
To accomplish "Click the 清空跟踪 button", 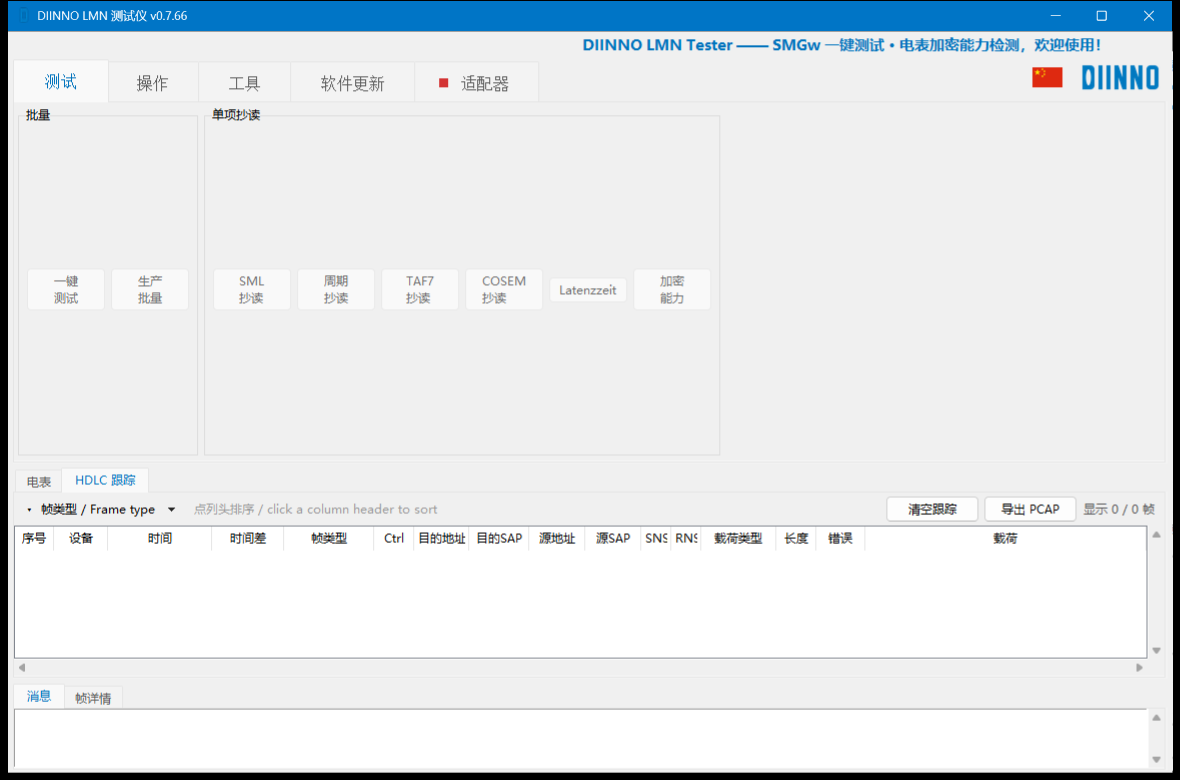I will tap(932, 510).
